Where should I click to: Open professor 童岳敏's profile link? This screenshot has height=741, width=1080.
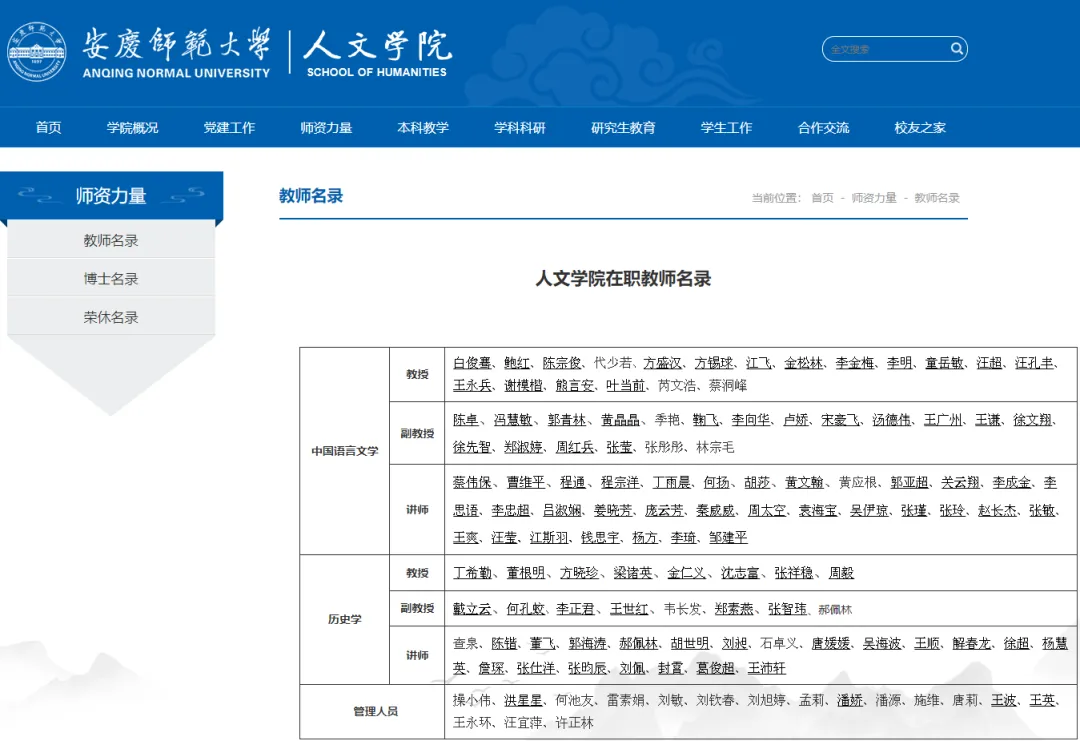(944, 363)
